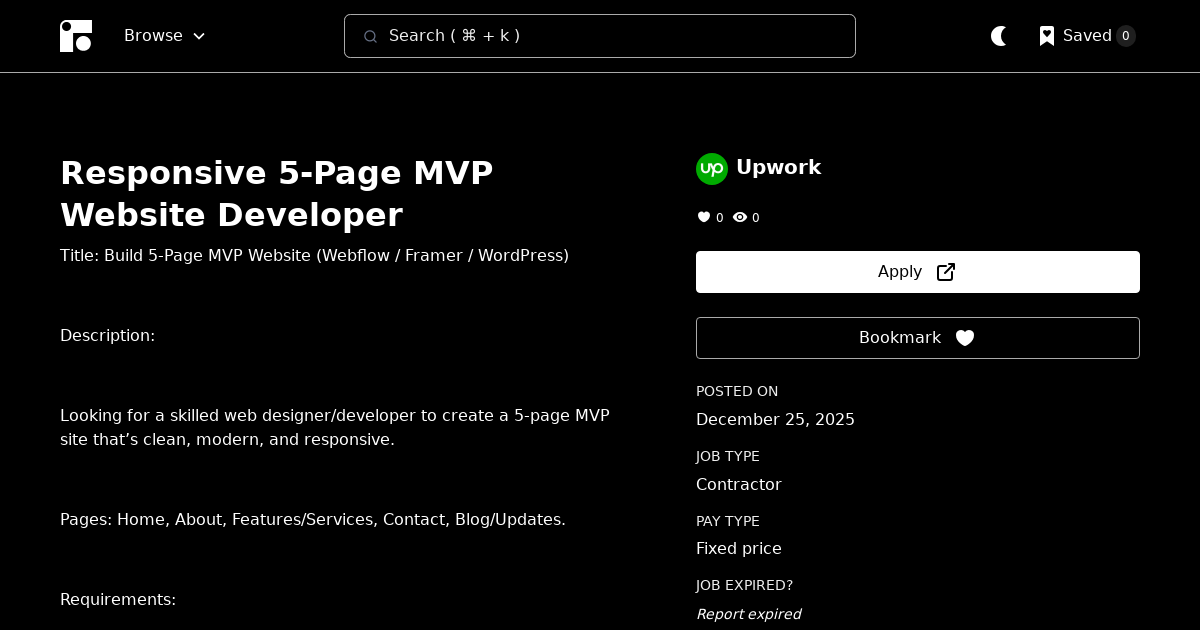Click the magnifier icon in the search bar
Image resolution: width=1200 pixels, height=630 pixels.
coord(371,36)
